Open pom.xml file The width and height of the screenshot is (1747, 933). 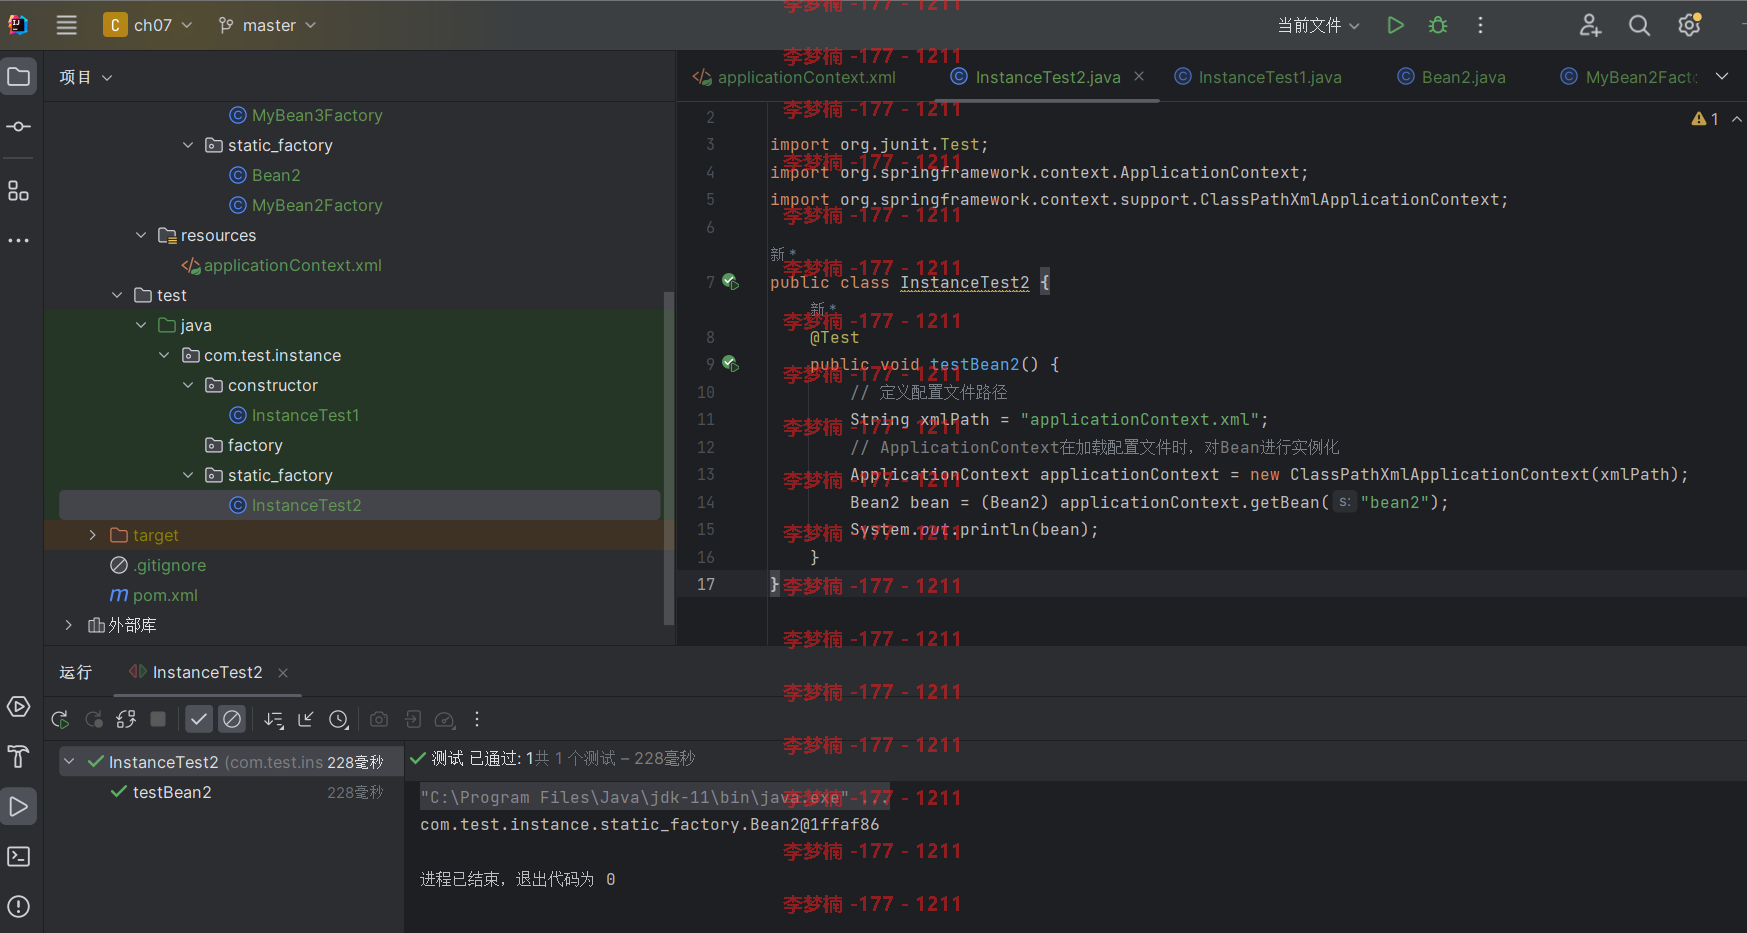(x=165, y=595)
